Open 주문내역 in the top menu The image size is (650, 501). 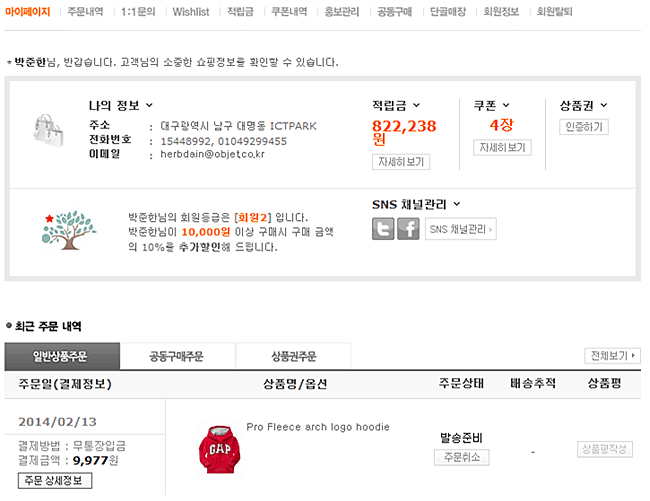click(86, 12)
